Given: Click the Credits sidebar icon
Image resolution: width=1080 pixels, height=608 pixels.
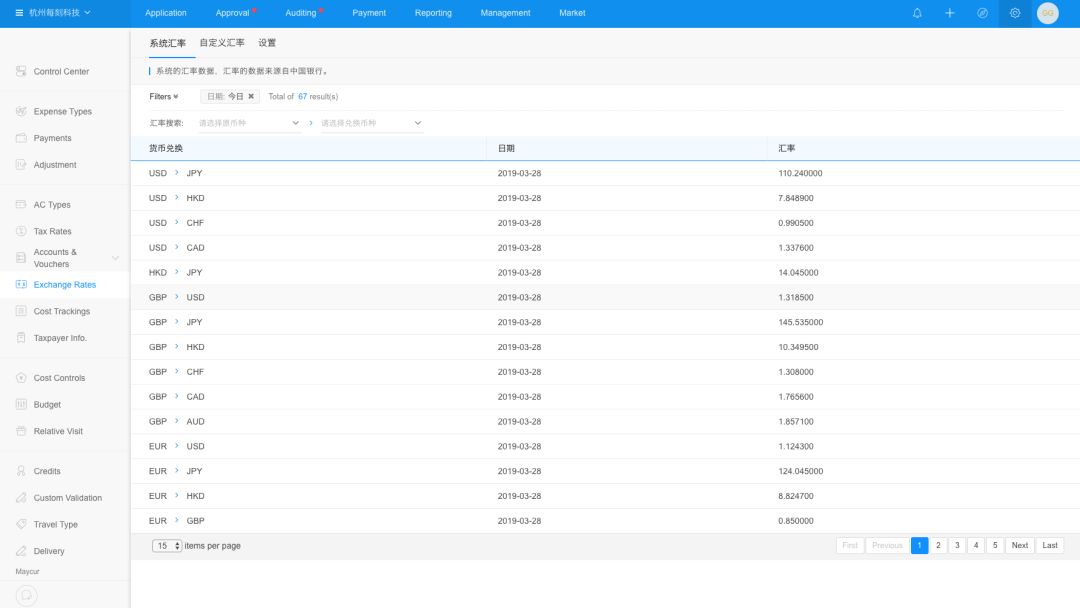Looking at the screenshot, I should (x=21, y=471).
